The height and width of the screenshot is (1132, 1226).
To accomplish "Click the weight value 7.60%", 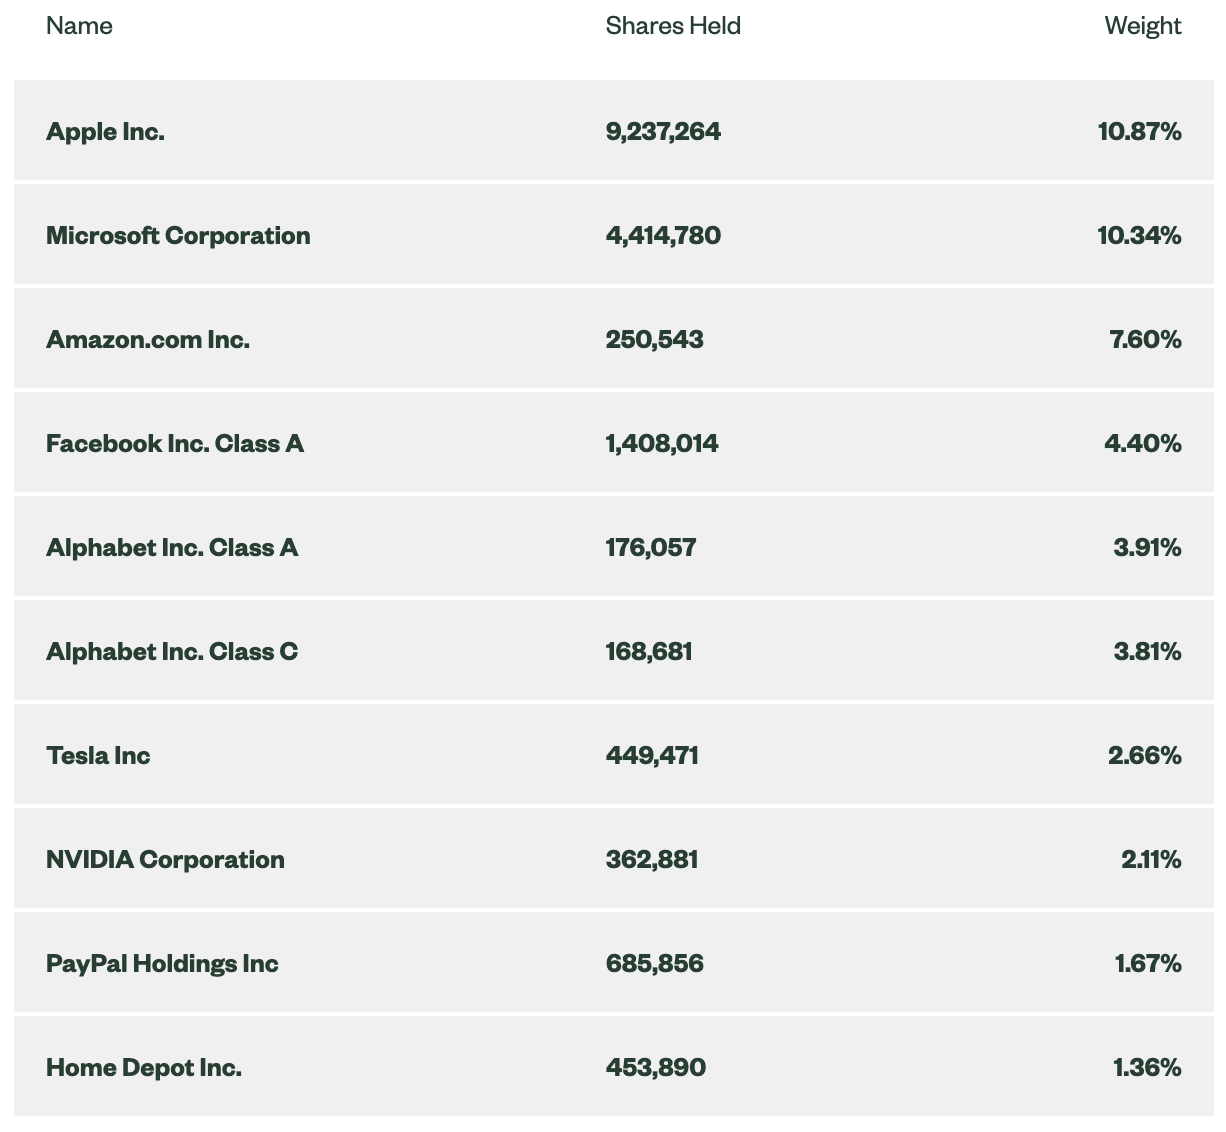I will coord(1146,339).
